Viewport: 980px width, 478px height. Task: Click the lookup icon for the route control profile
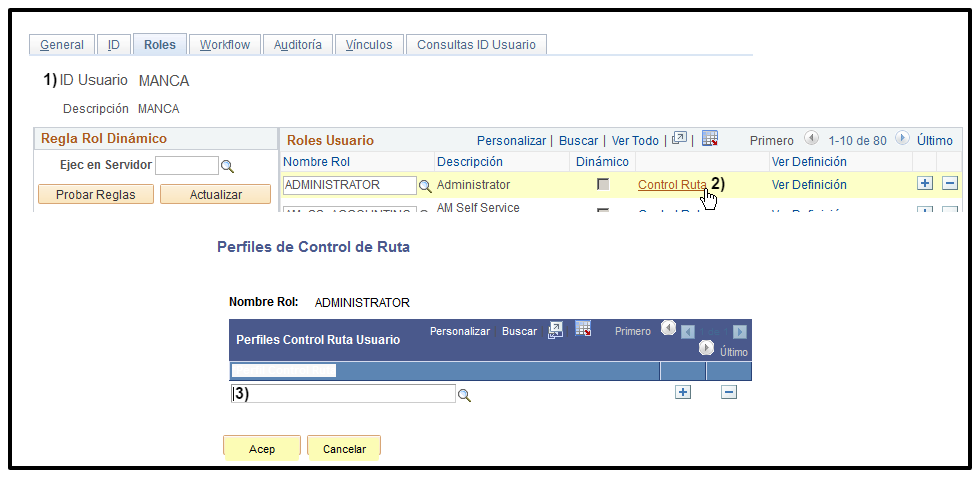[x=464, y=396]
